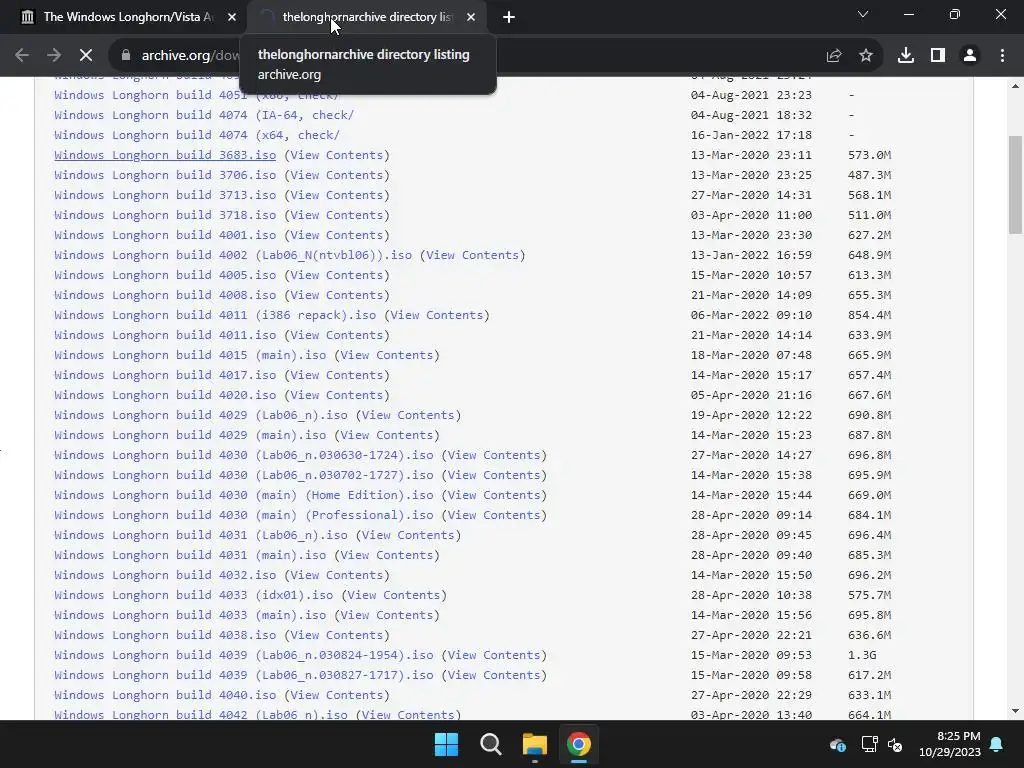Click the date 06-Mar-2022 09:10
This screenshot has width=1024, height=768.
click(751, 315)
